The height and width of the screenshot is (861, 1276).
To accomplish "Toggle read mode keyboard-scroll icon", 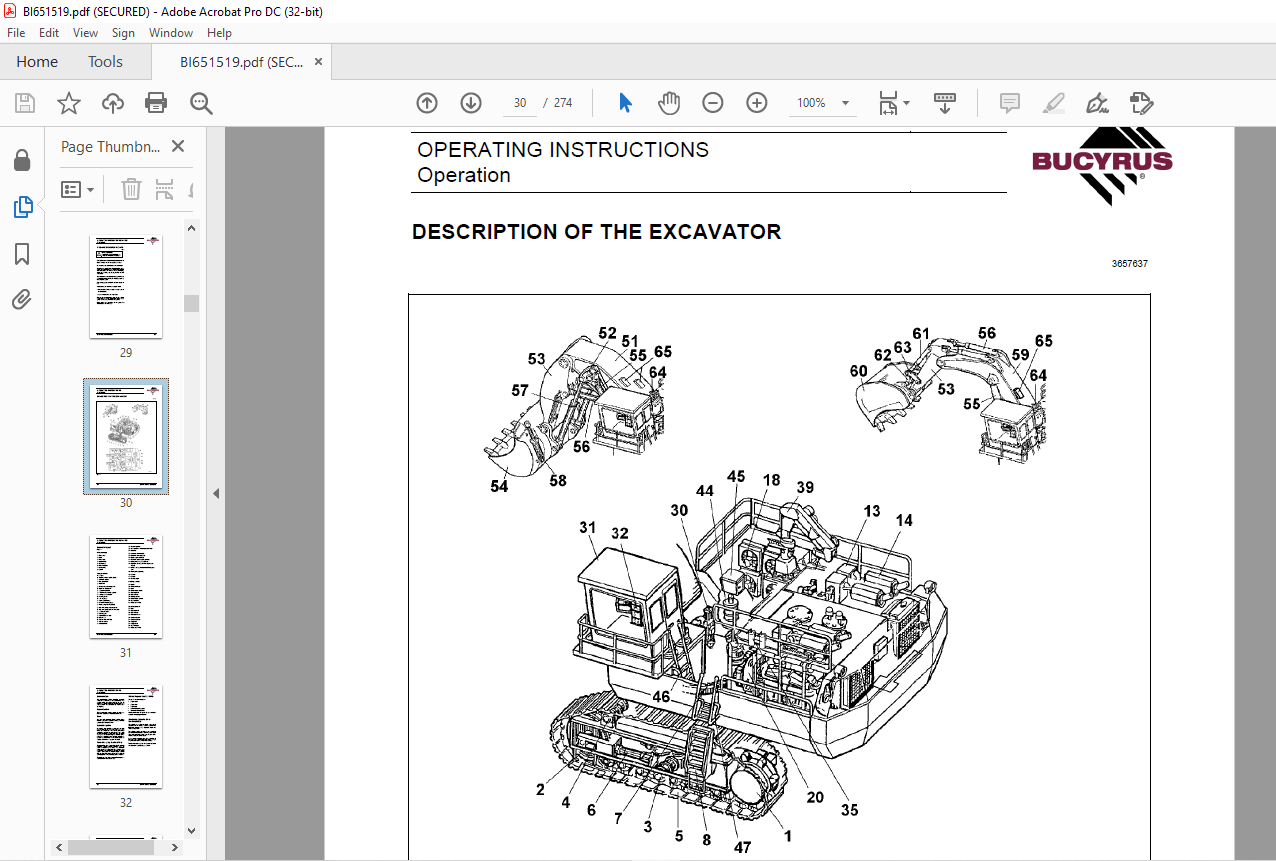I will pos(945,103).
